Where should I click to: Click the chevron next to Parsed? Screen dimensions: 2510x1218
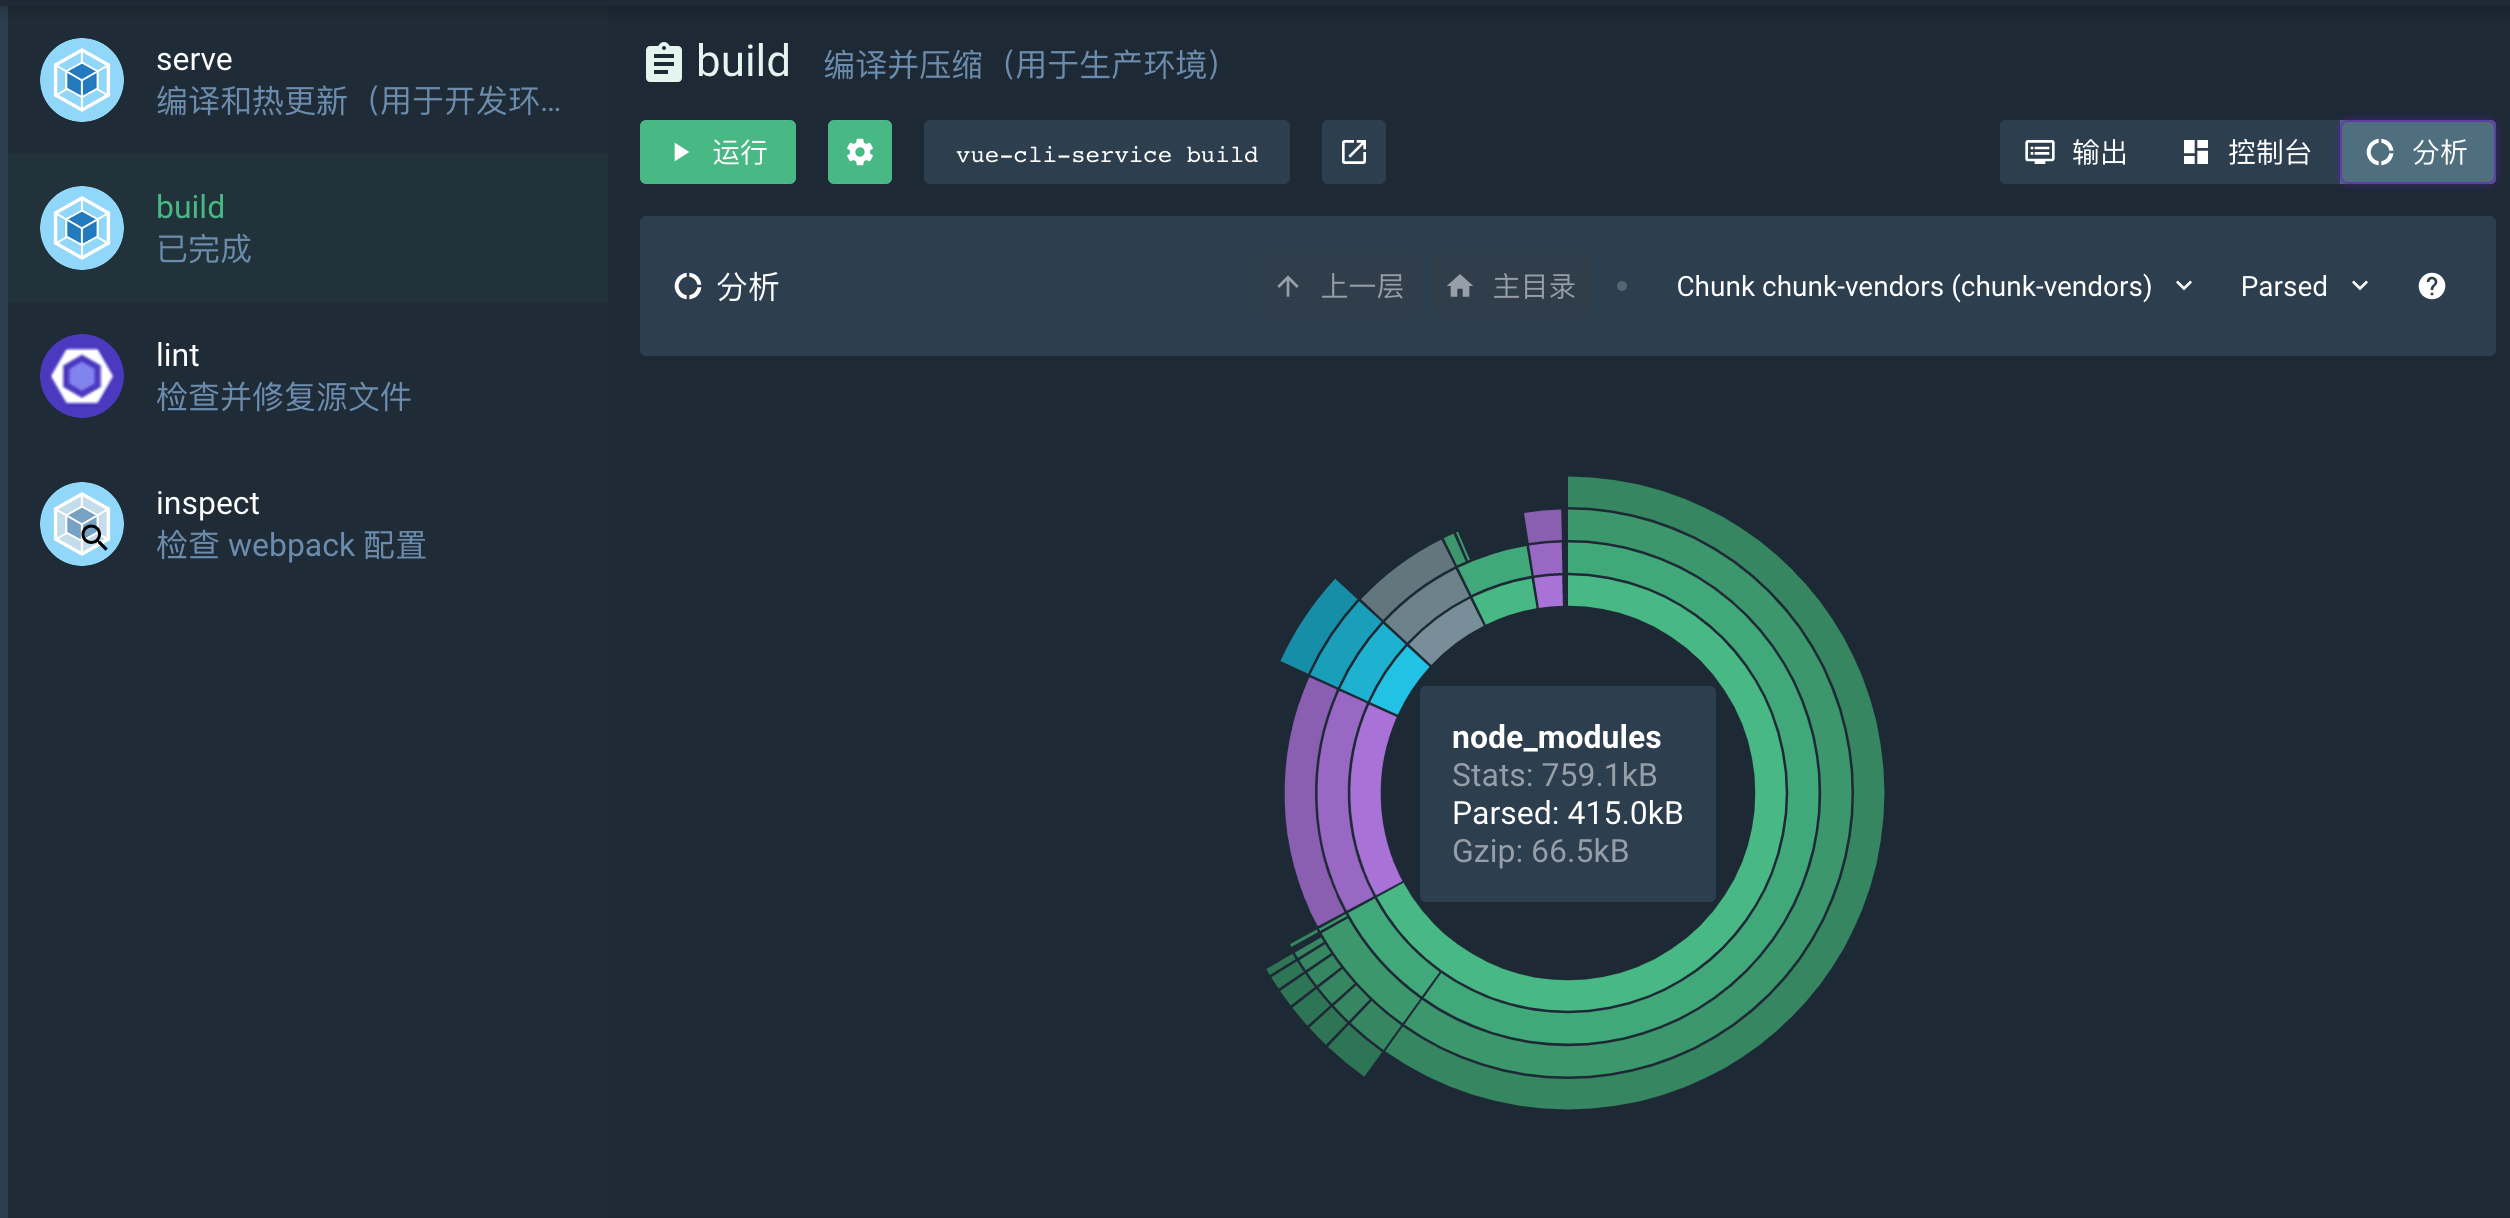click(2360, 286)
